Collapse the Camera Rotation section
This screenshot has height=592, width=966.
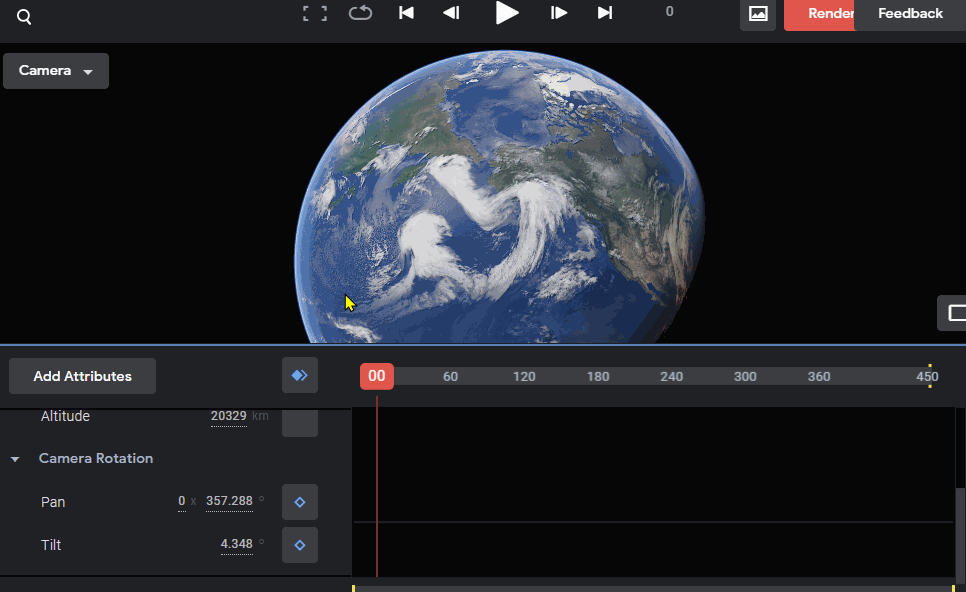pos(15,459)
